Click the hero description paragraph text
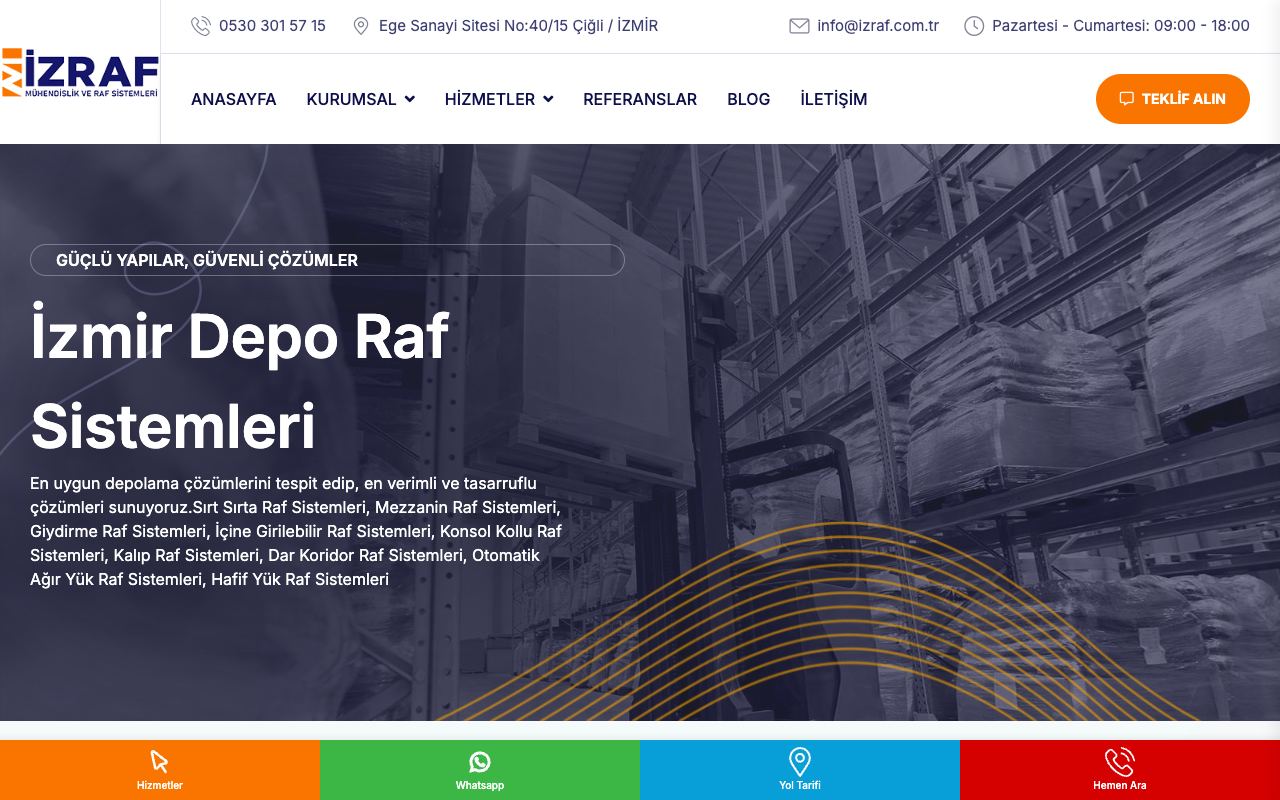The width and height of the screenshot is (1280, 800). (296, 531)
